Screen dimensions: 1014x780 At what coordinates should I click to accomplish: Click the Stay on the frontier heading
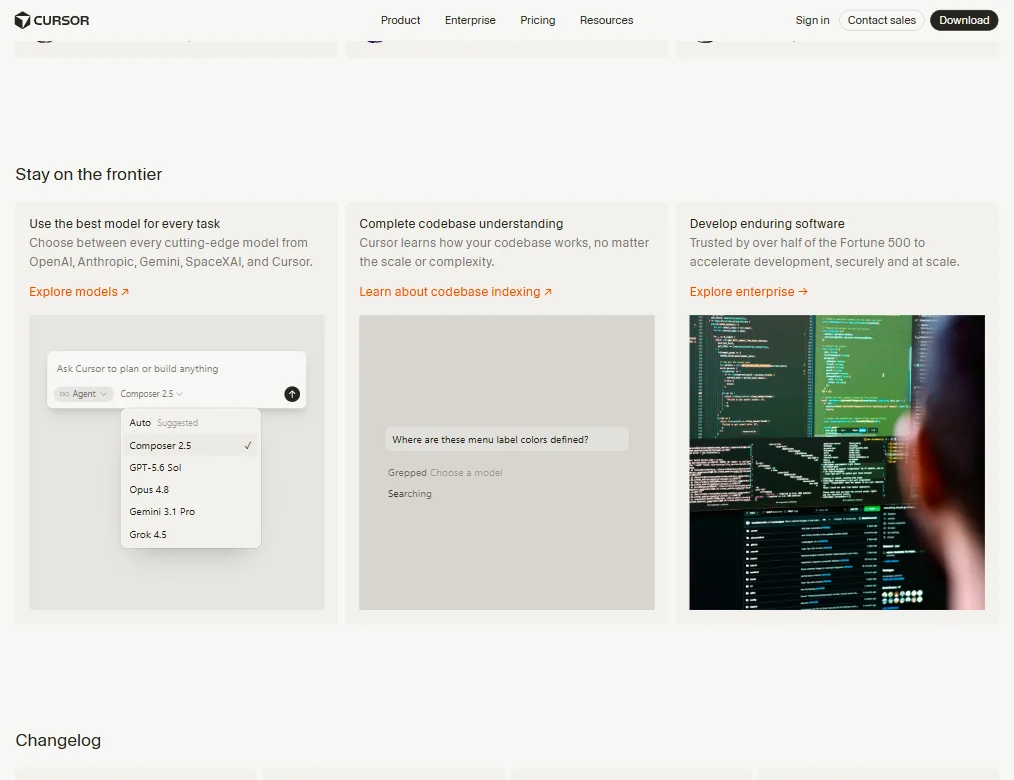coord(89,174)
